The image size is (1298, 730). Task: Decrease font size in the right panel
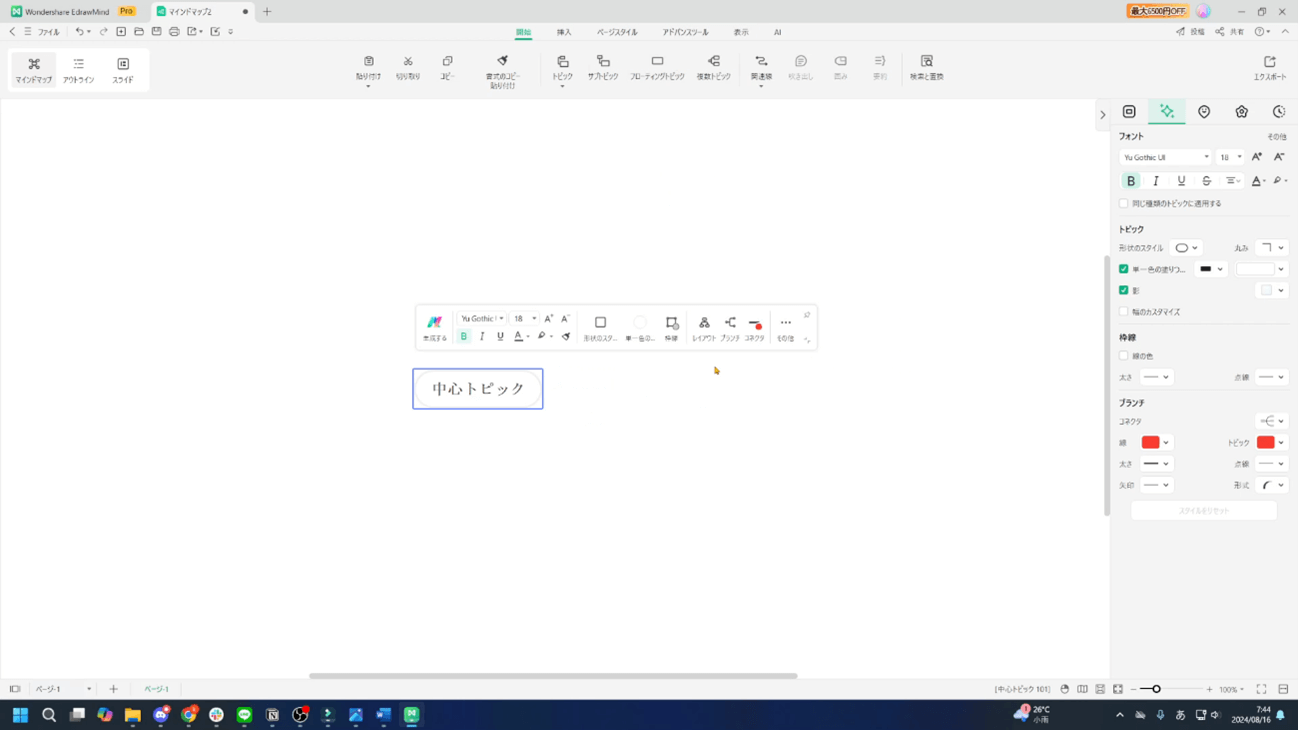(1279, 157)
